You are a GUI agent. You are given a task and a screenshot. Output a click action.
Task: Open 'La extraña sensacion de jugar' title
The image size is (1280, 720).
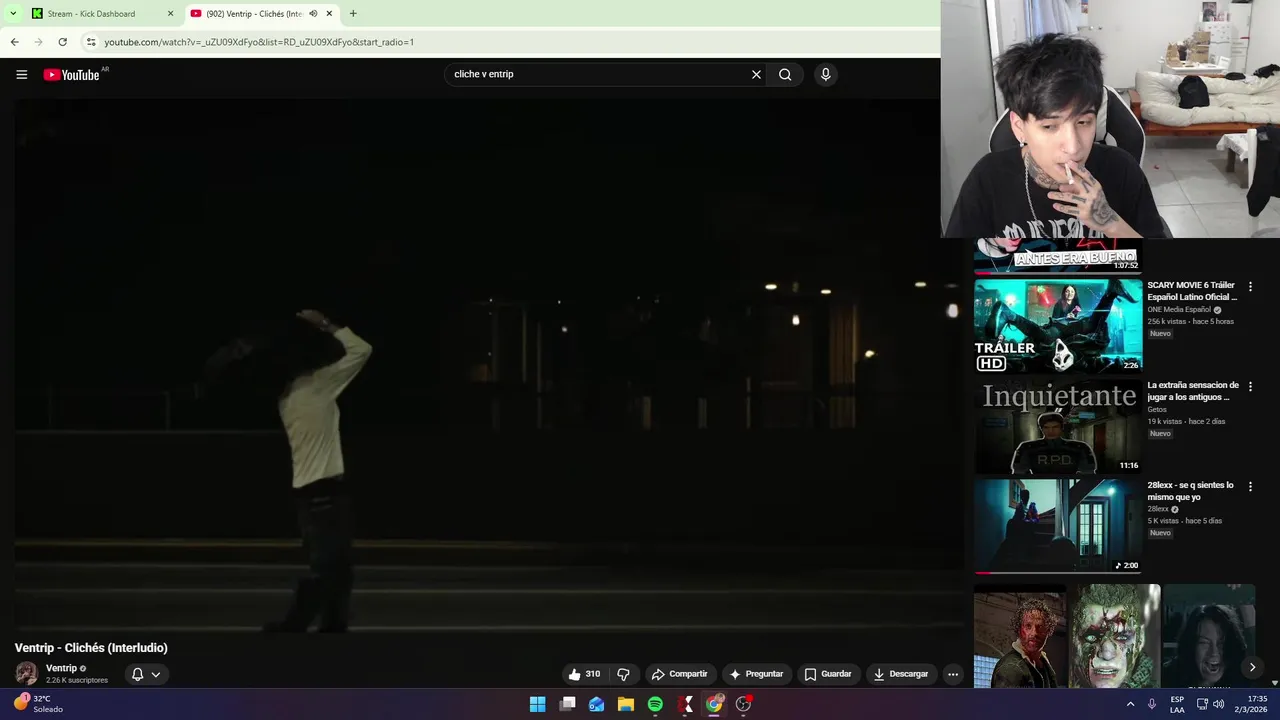click(1193, 391)
